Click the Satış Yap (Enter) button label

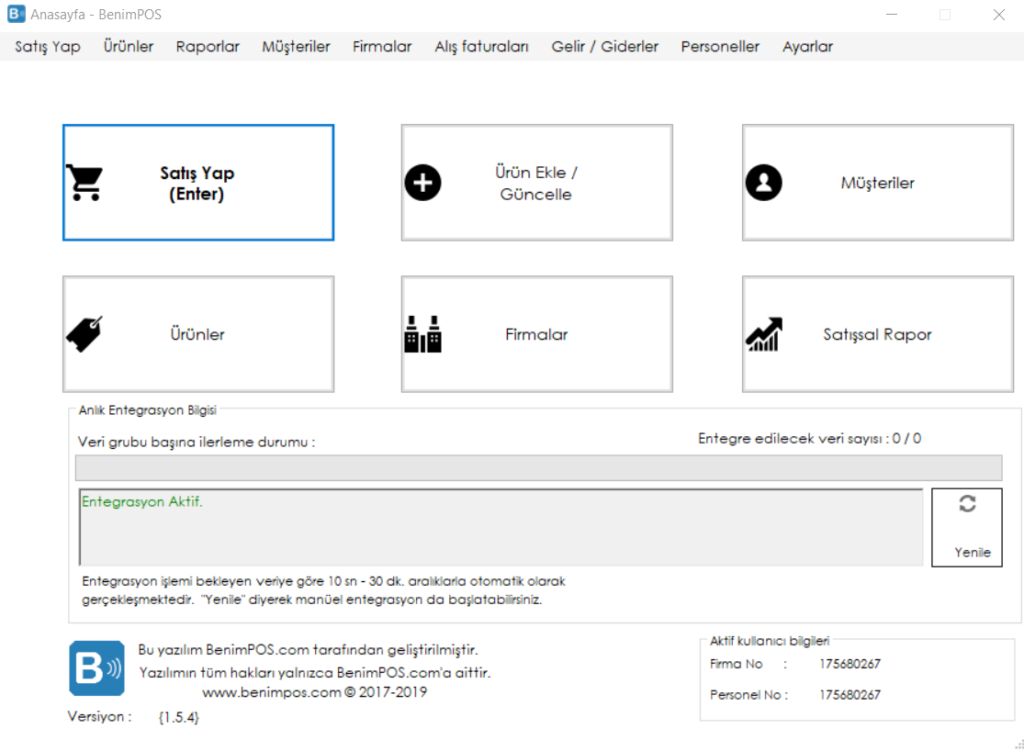[x=197, y=184]
